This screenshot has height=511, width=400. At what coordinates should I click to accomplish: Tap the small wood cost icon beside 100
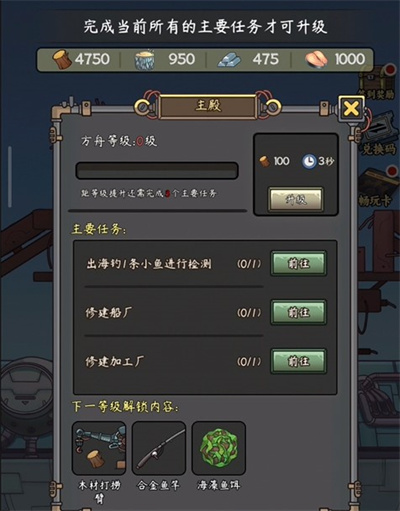pyautogui.click(x=265, y=161)
